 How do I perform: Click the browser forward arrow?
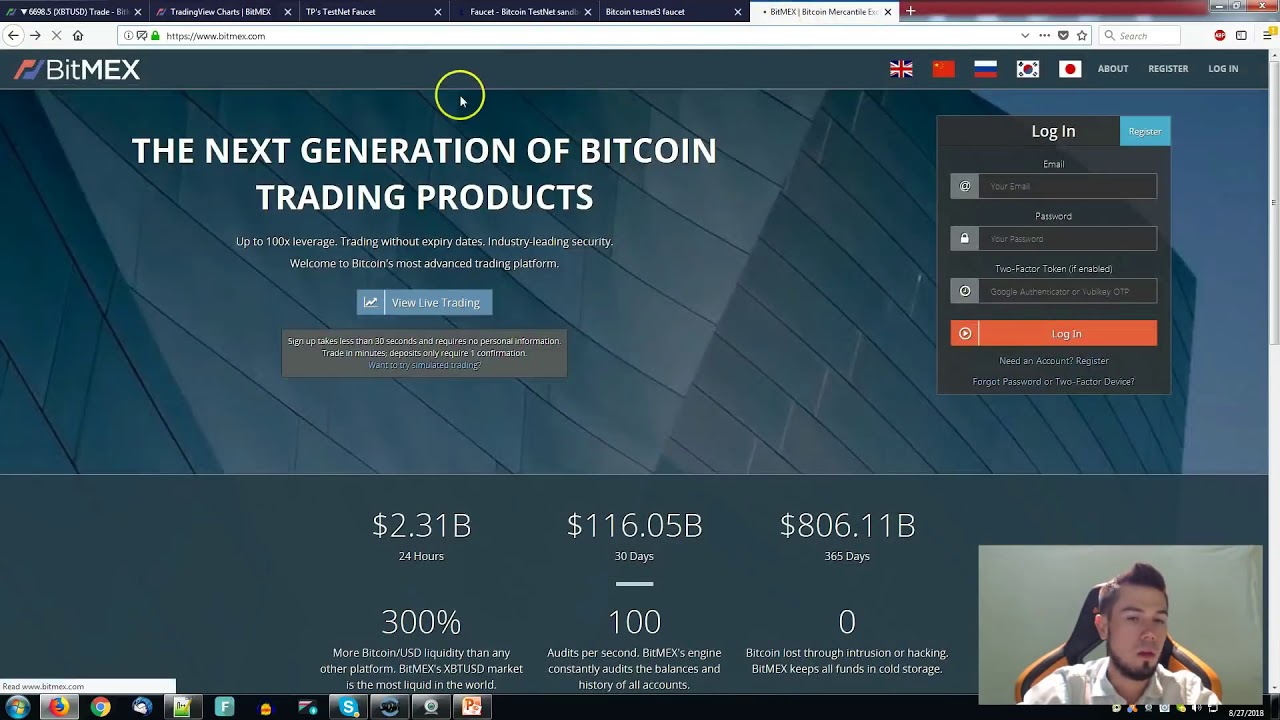pyautogui.click(x=35, y=36)
